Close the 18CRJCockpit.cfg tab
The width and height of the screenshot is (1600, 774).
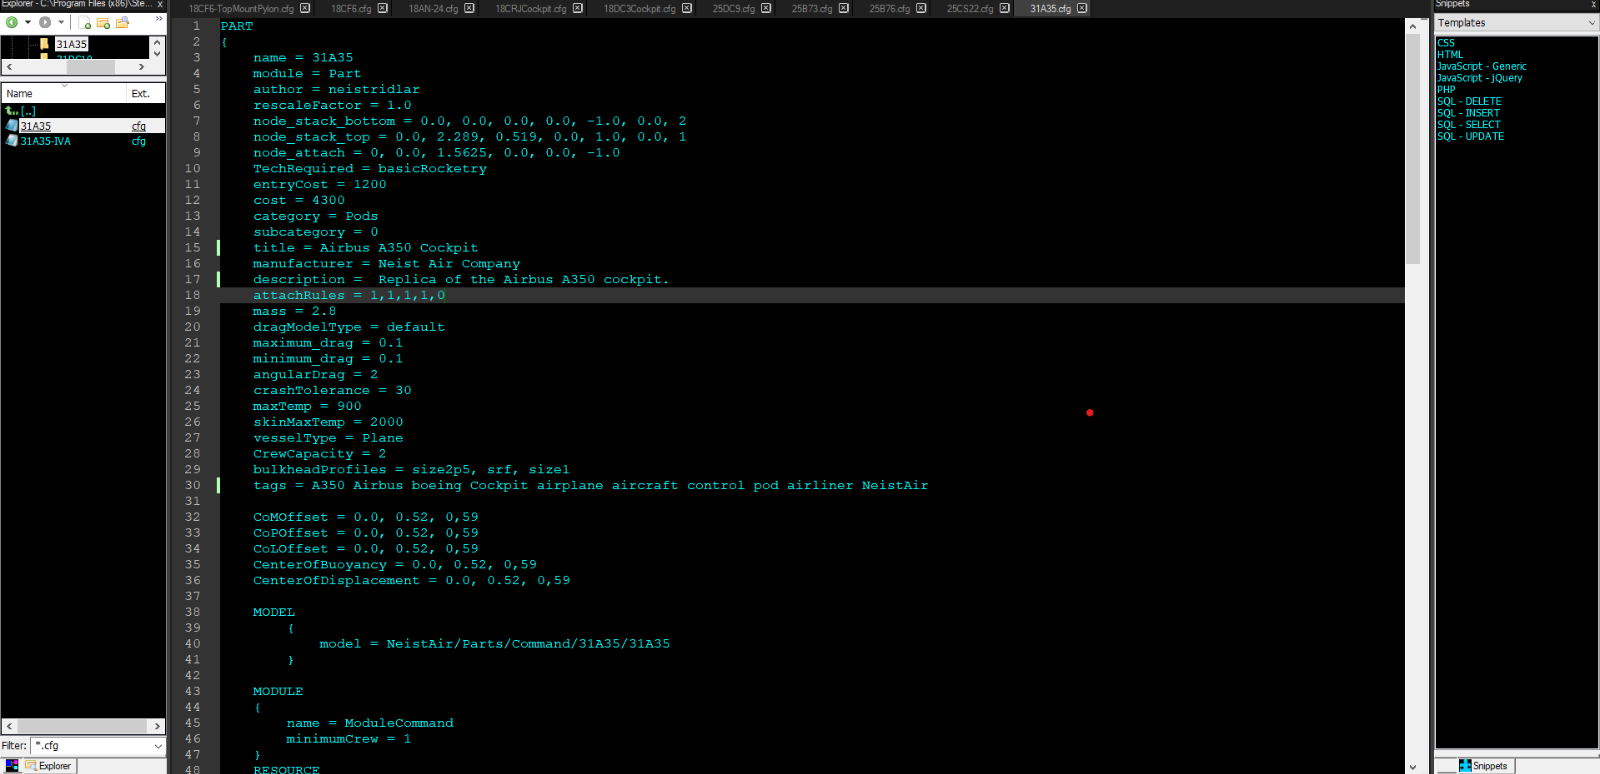(578, 8)
